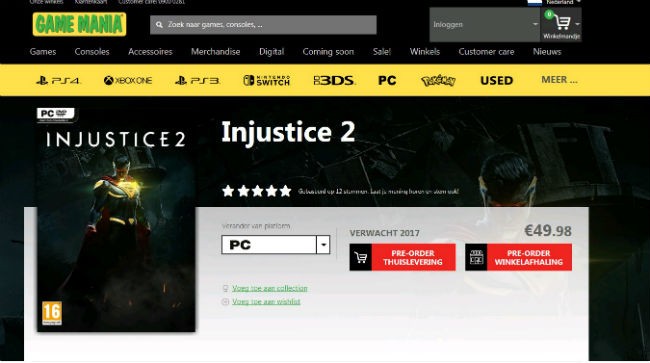Image resolution: width=650 pixels, height=363 pixels.
Task: Select the USED tab in yellow bar
Action: [497, 80]
